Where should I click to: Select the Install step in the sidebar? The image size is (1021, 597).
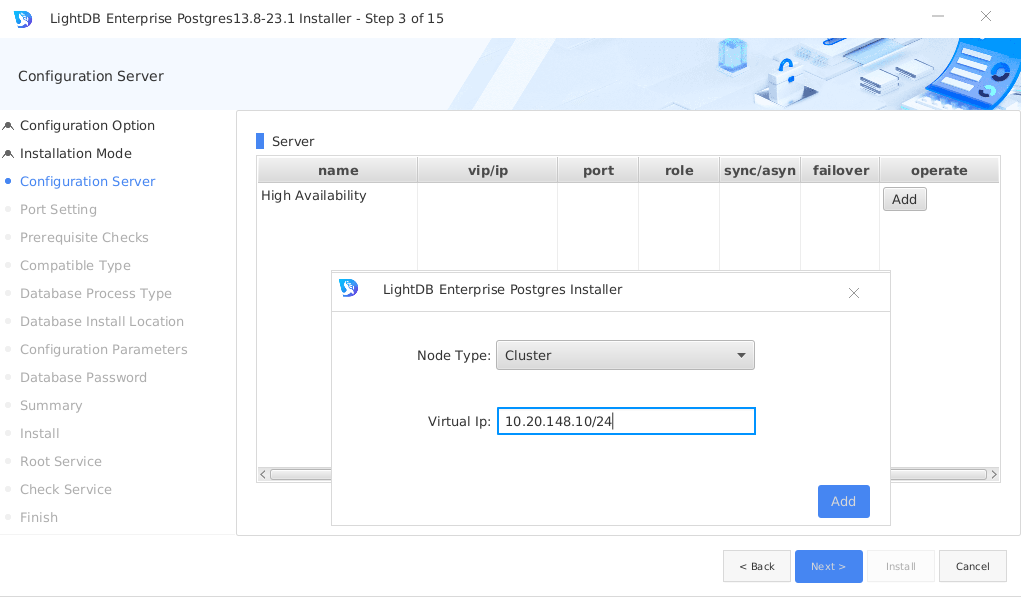click(39, 434)
